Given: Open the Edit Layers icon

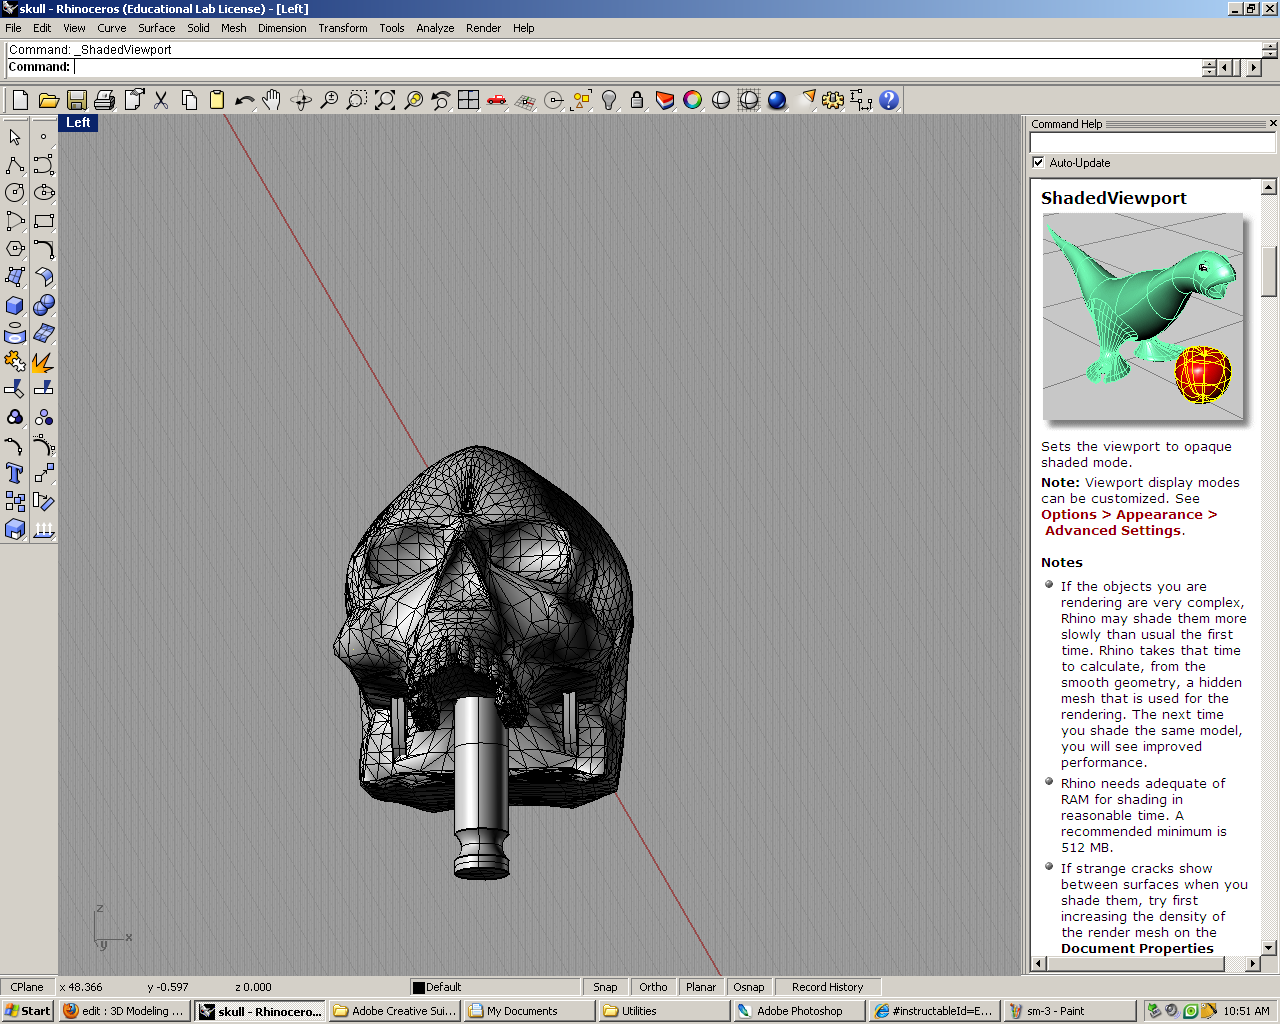Looking at the screenshot, I should pos(665,100).
